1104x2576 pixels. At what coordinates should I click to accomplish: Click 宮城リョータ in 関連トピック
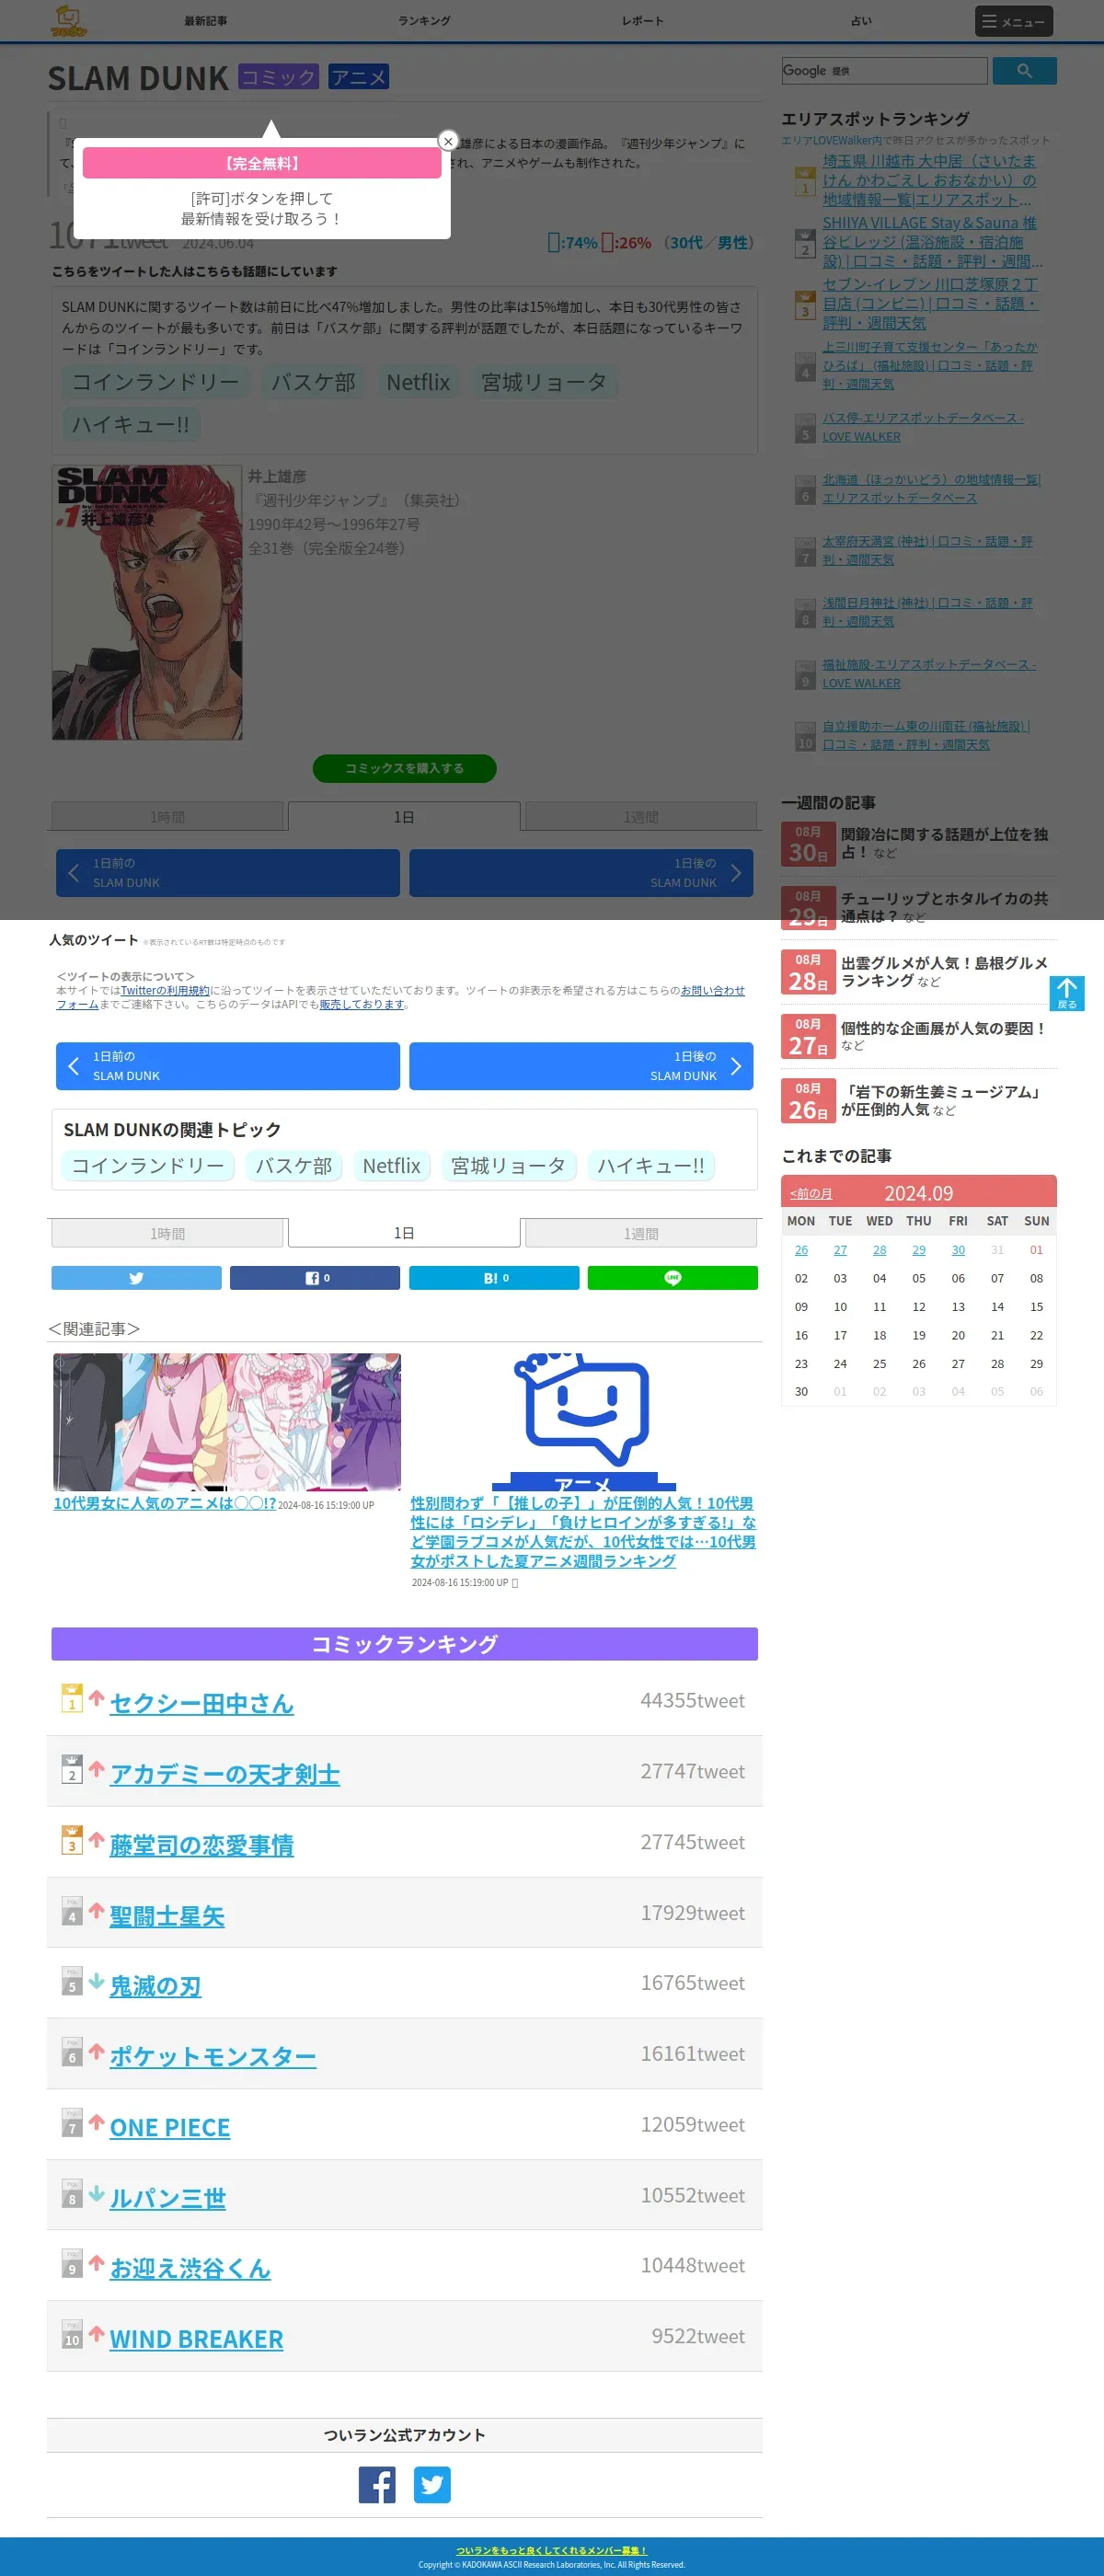[508, 1165]
